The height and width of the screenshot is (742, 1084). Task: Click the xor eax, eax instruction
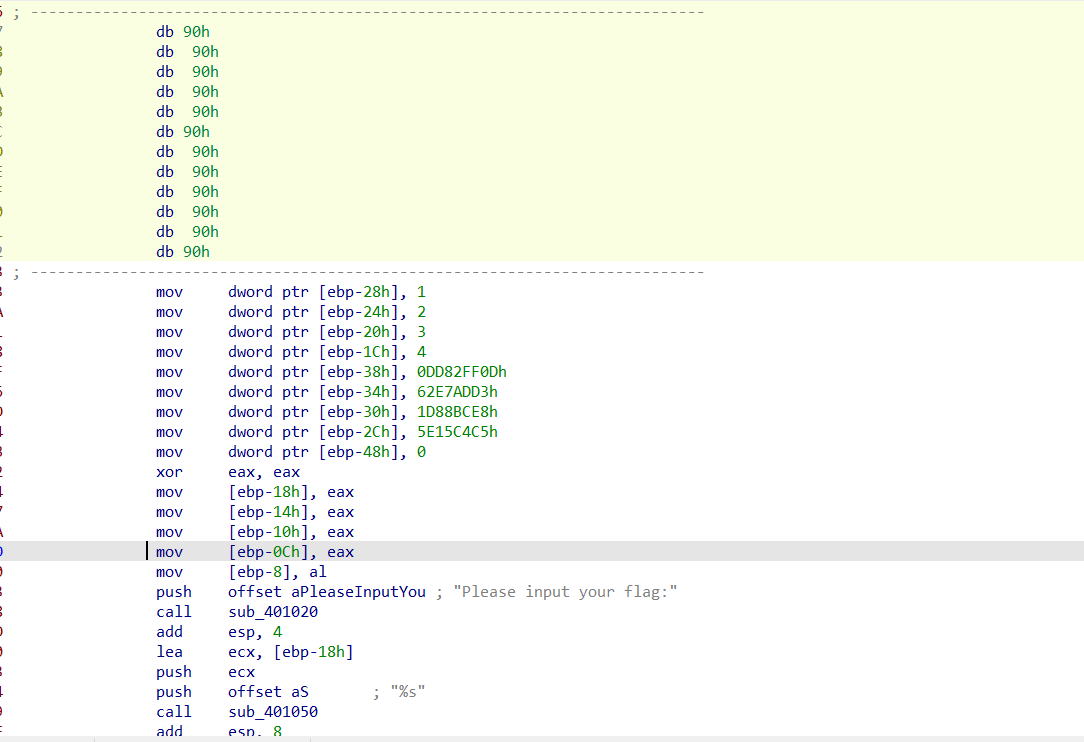[x=228, y=472]
